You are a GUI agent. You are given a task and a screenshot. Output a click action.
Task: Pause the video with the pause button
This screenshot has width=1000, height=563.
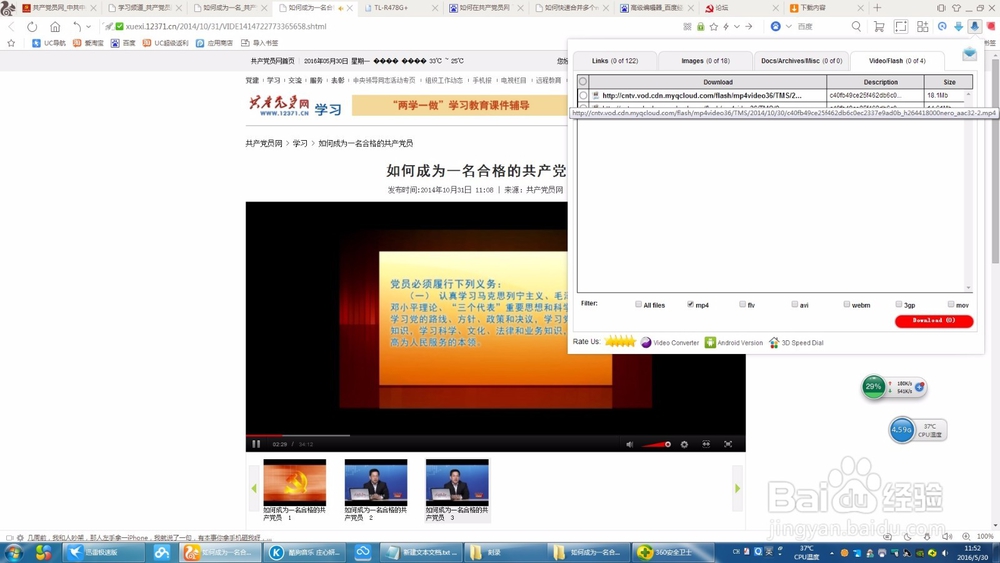(x=256, y=444)
